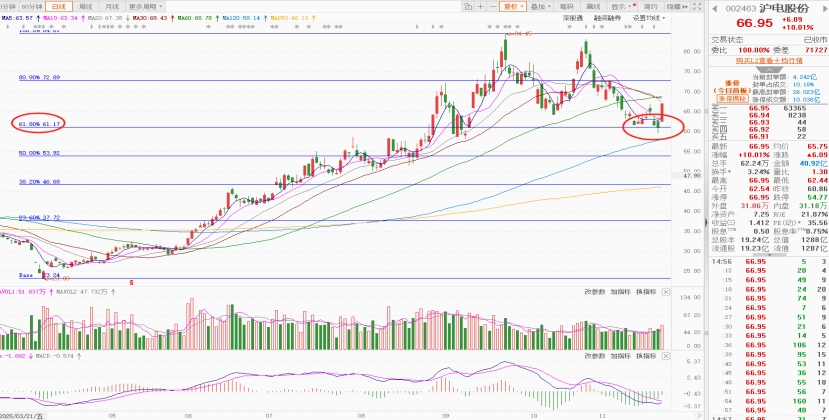This screenshot has height=420, width=829.
Task: Click the stock name 沪电股份
Action: pos(785,8)
